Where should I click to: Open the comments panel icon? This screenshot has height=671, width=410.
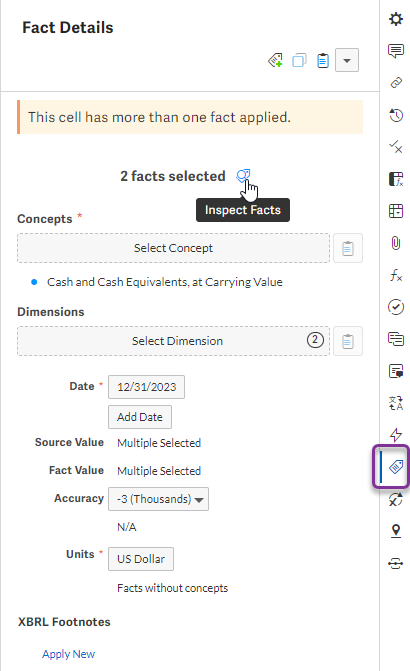click(x=396, y=50)
